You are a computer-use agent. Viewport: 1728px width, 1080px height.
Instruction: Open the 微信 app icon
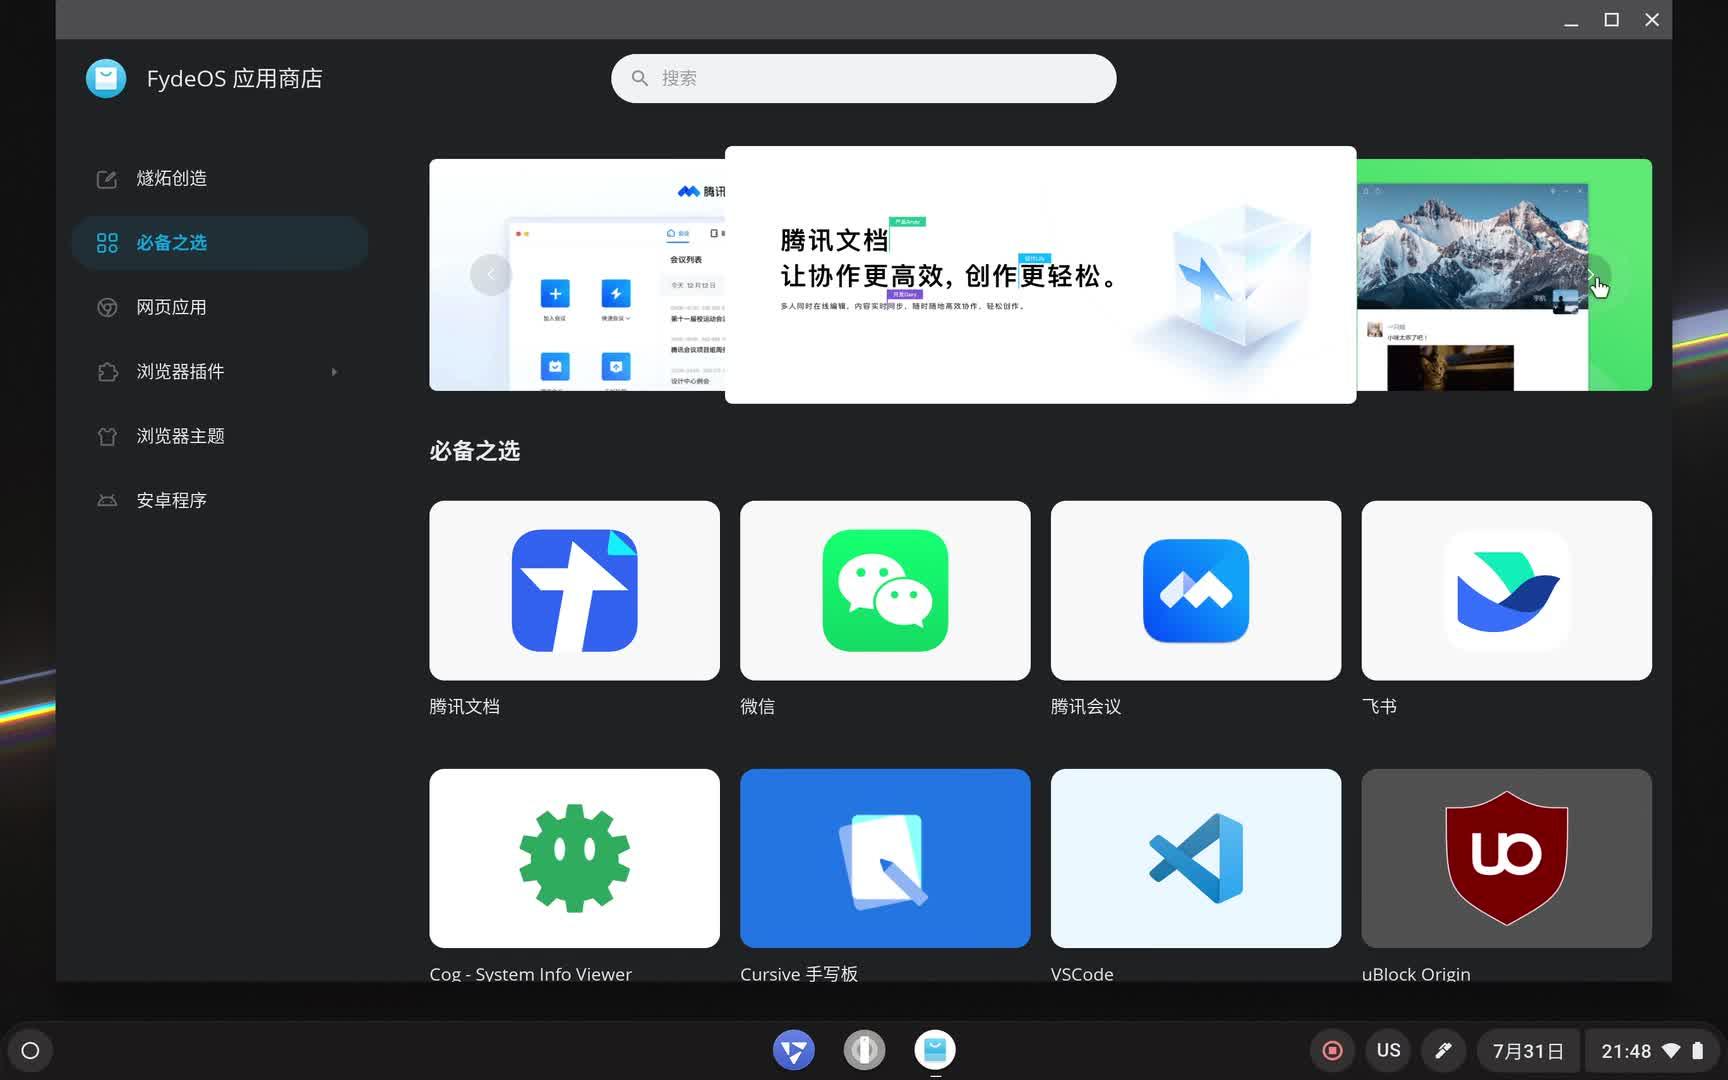[884, 590]
